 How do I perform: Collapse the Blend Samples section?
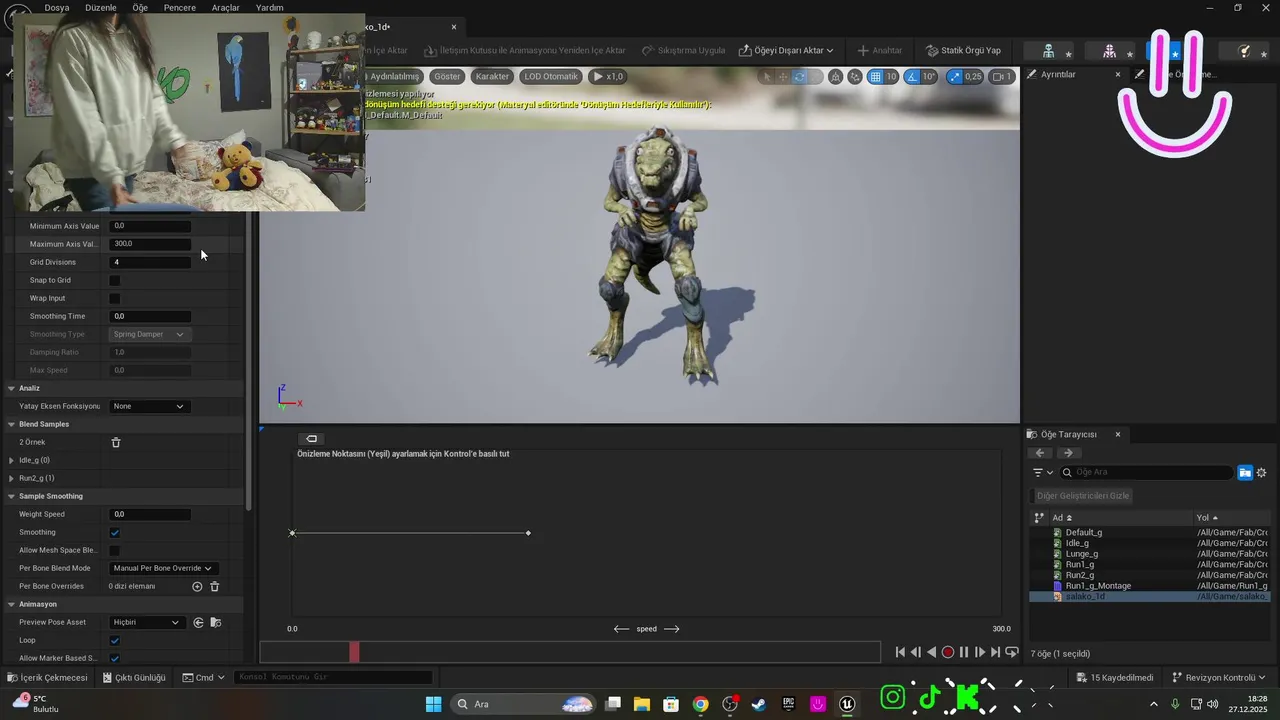click(11, 424)
